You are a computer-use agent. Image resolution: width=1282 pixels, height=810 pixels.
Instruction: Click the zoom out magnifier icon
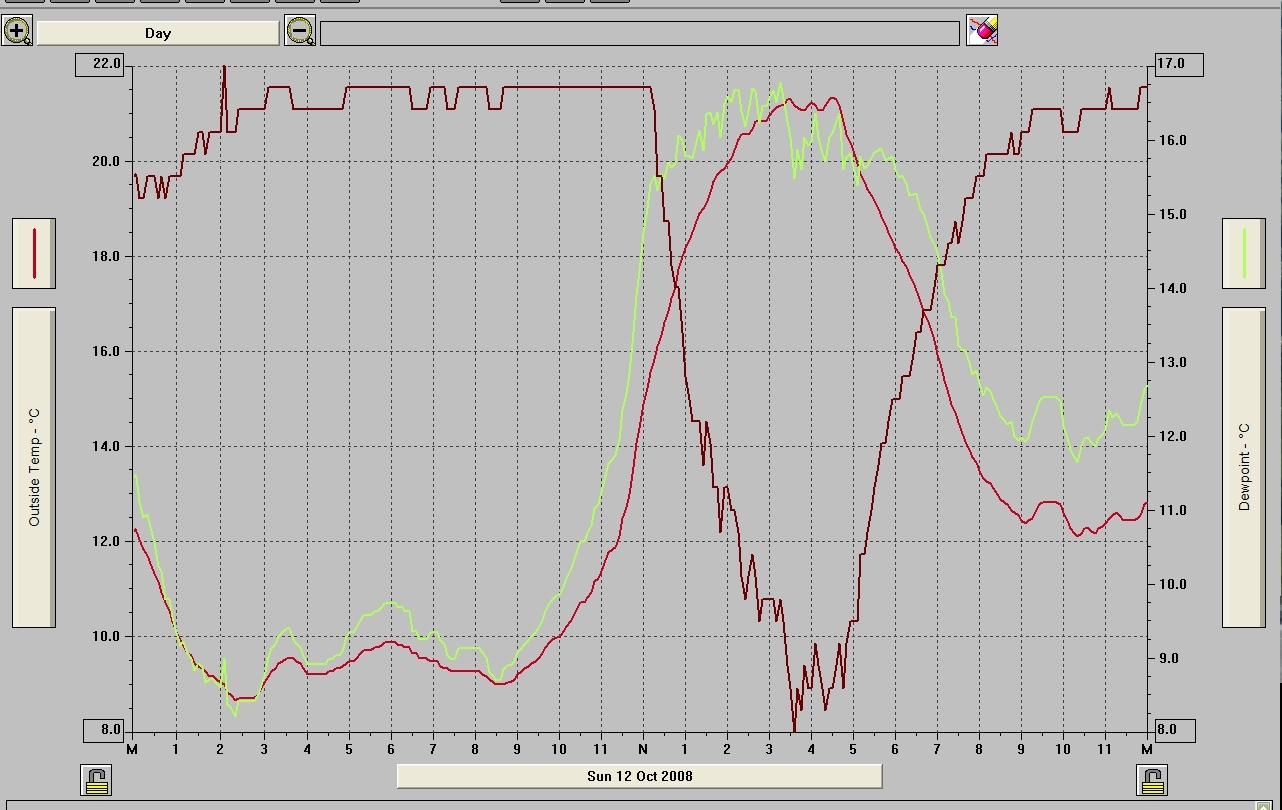click(x=300, y=31)
